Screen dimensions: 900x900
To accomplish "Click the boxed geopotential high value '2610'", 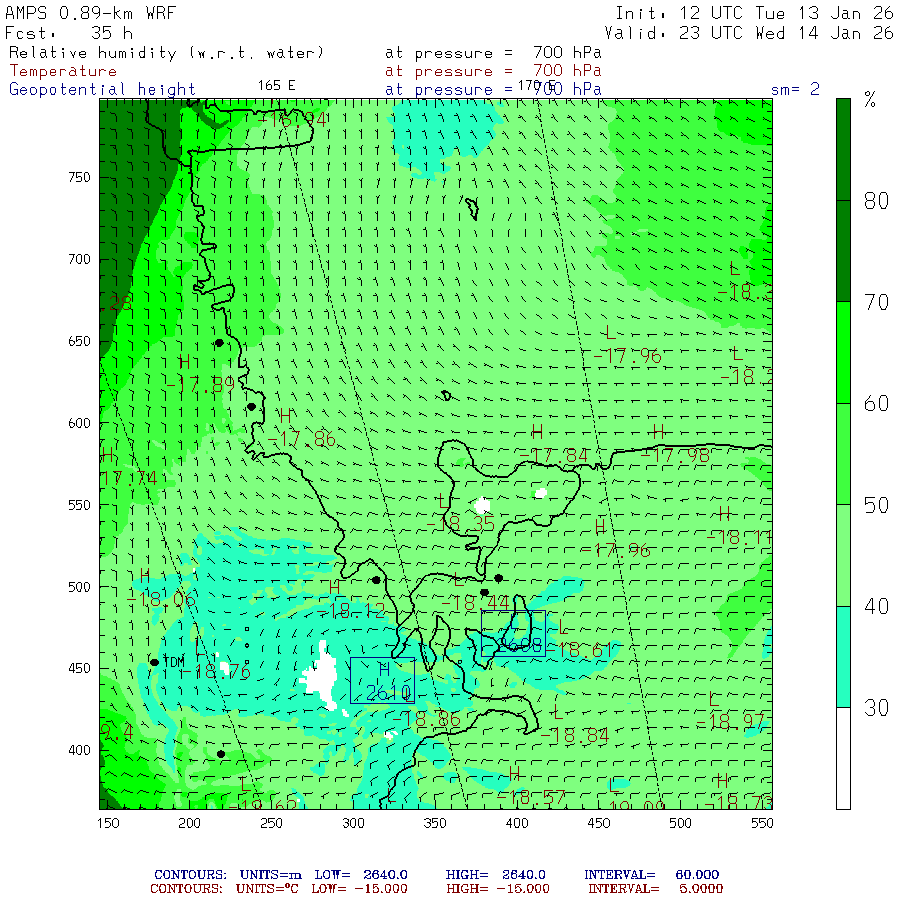I will [x=389, y=693].
